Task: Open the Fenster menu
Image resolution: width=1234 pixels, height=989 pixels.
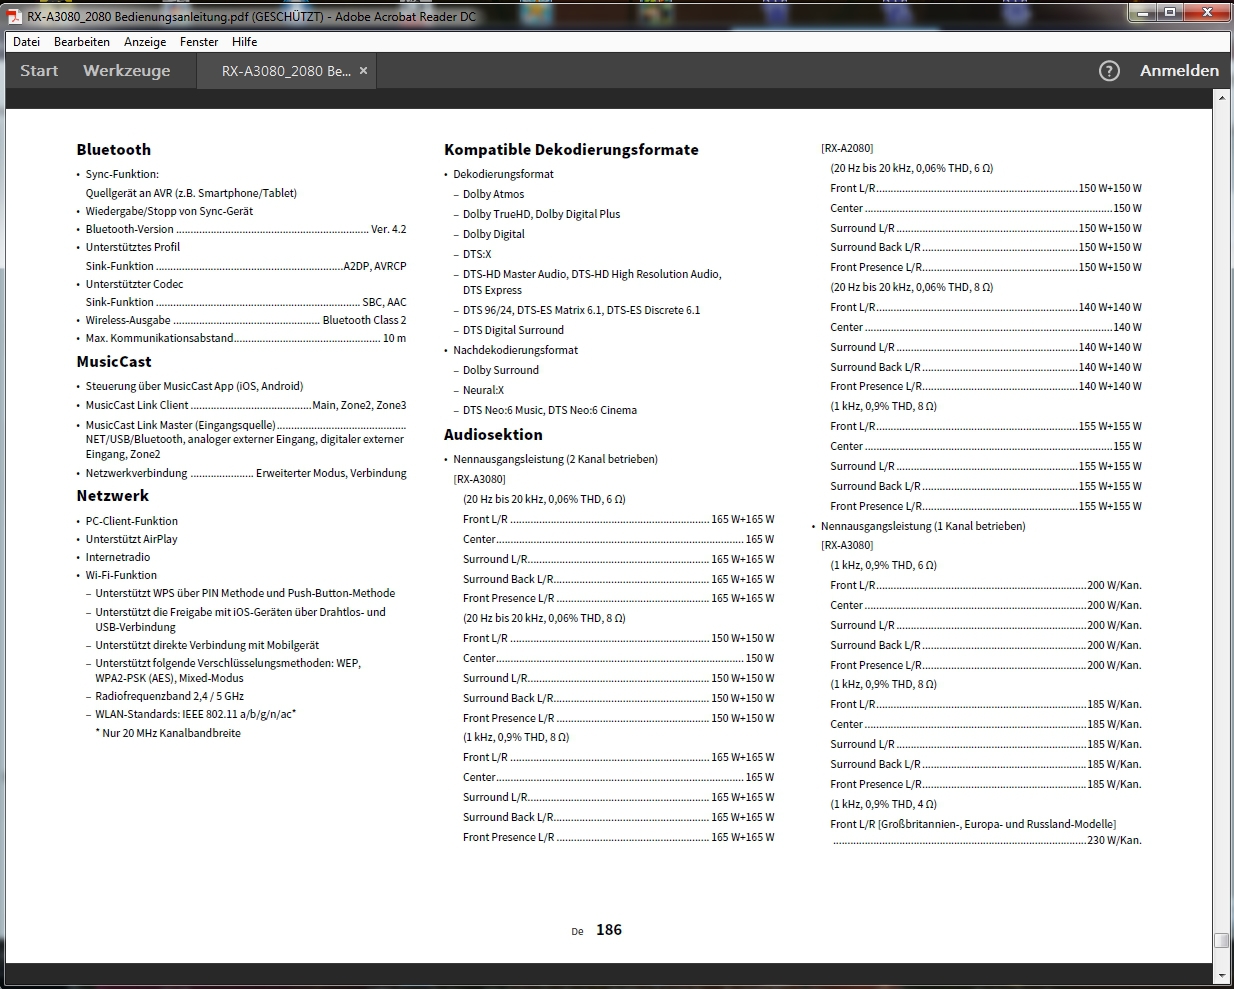Action: point(199,42)
